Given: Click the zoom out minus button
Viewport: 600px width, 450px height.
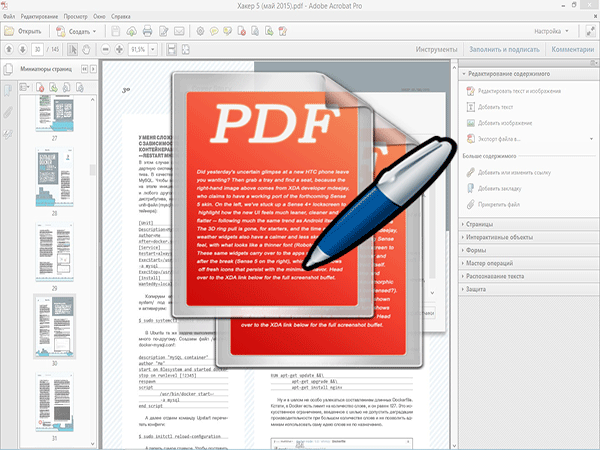Looking at the screenshot, I should pos(106,49).
